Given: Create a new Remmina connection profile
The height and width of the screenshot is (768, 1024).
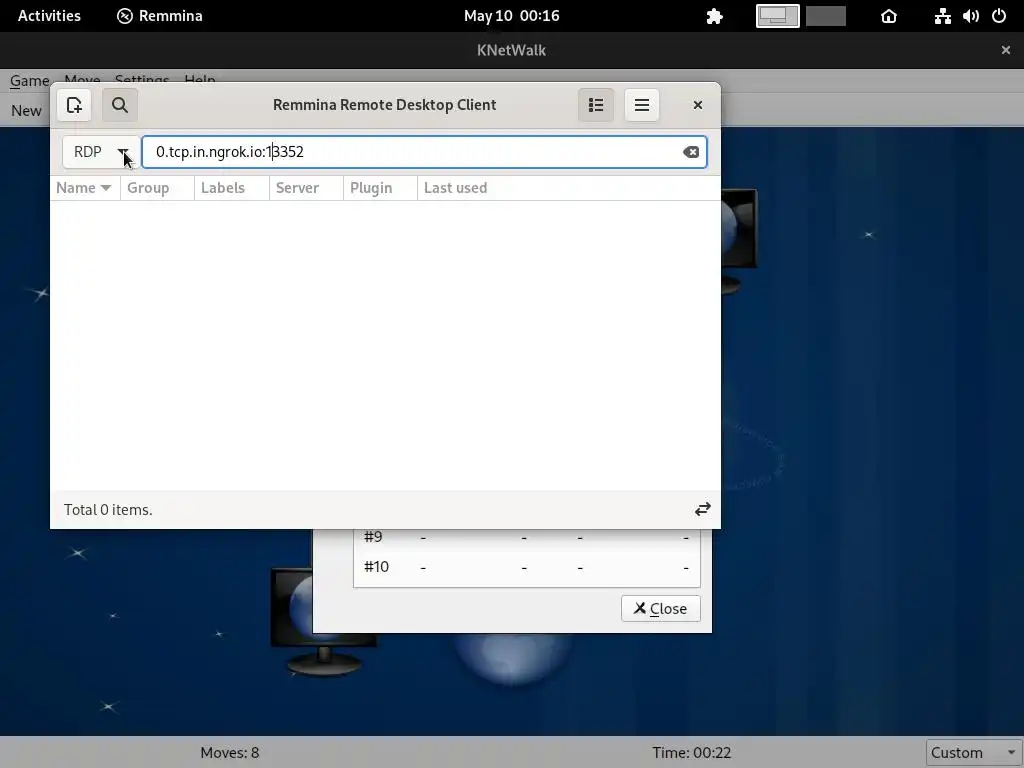Looking at the screenshot, I should (74, 105).
